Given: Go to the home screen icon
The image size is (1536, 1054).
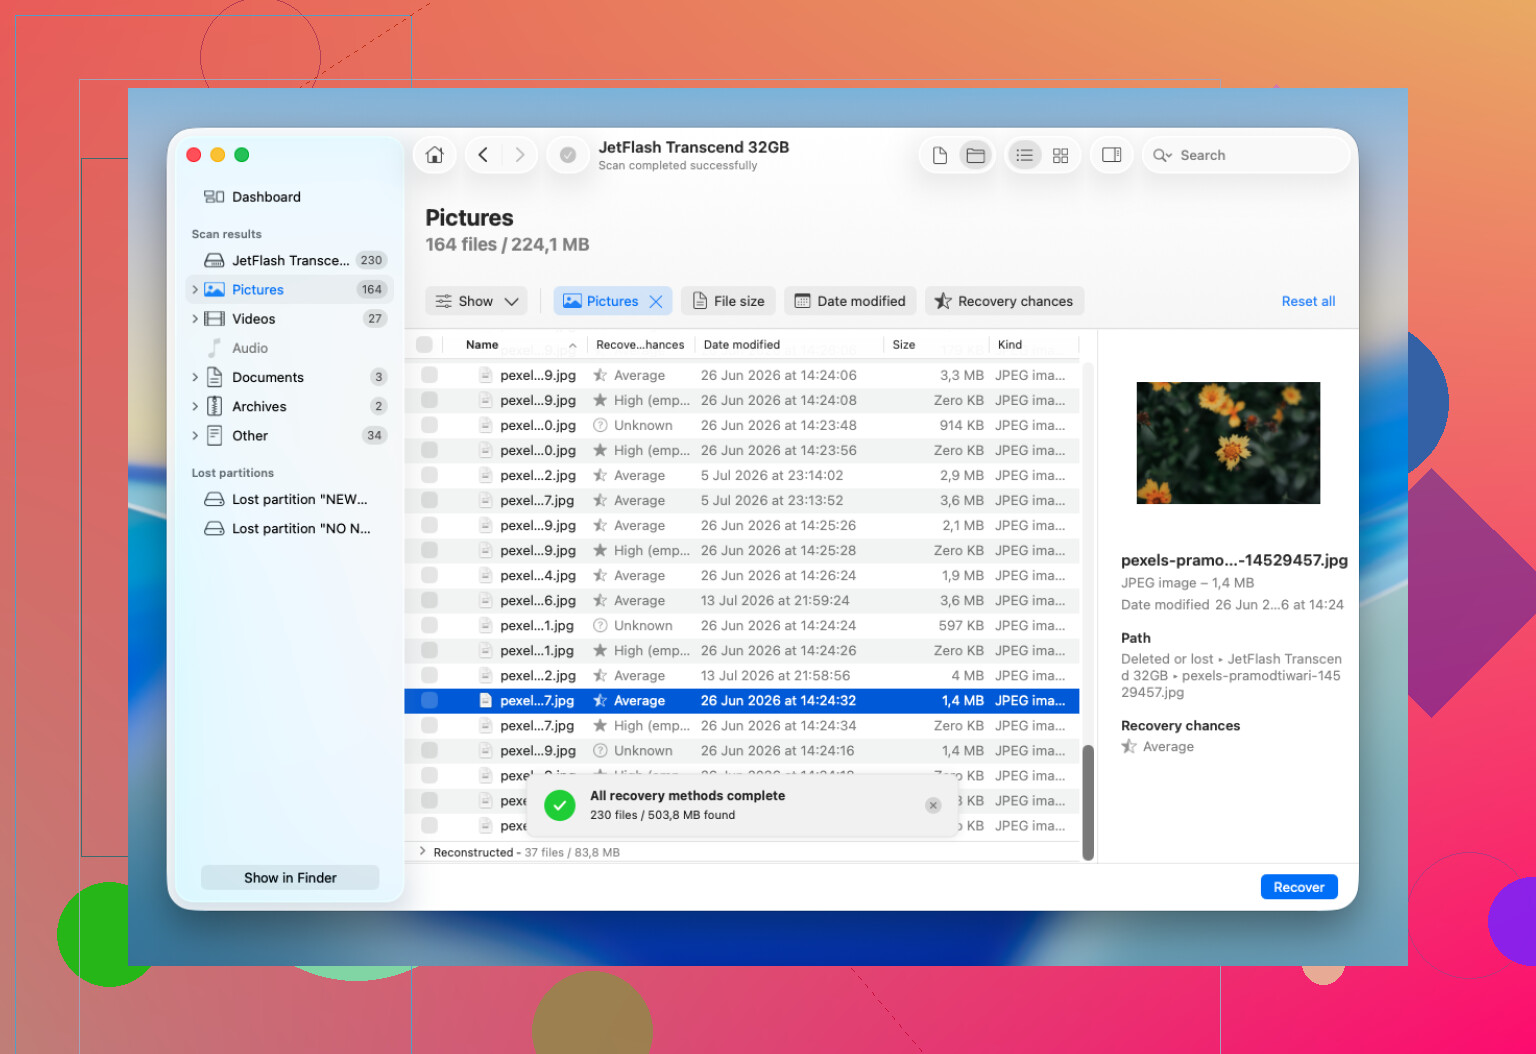Looking at the screenshot, I should (434, 155).
